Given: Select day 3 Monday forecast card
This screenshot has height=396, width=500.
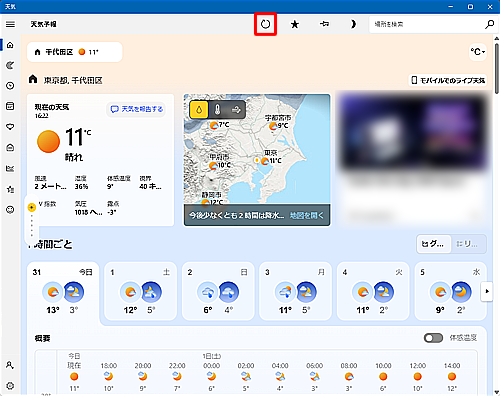Looking at the screenshot, I should point(295,291).
